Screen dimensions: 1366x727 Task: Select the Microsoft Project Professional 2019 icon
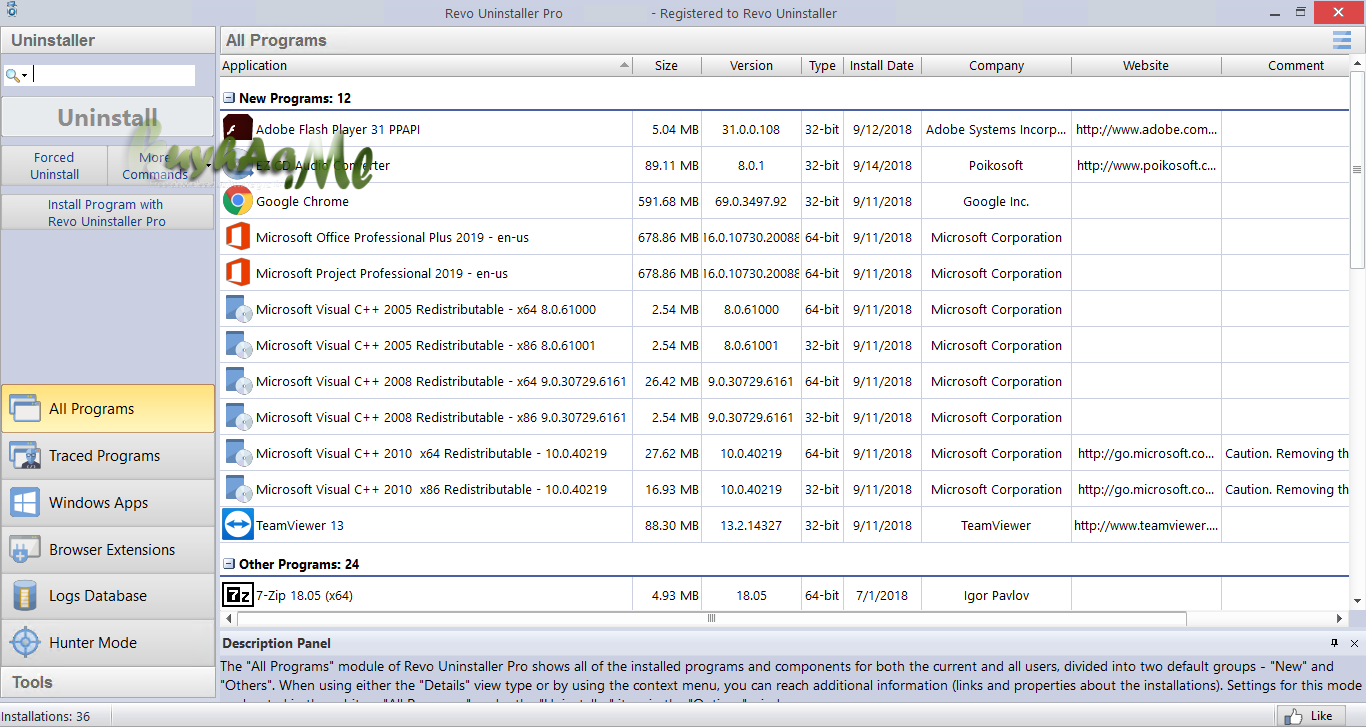point(238,273)
